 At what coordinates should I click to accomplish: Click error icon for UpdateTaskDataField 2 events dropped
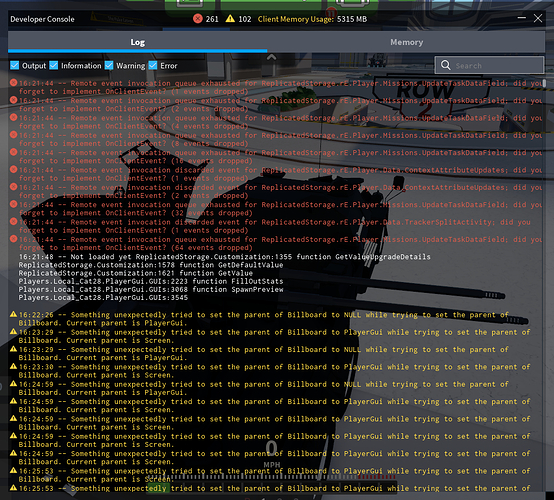(x=13, y=100)
